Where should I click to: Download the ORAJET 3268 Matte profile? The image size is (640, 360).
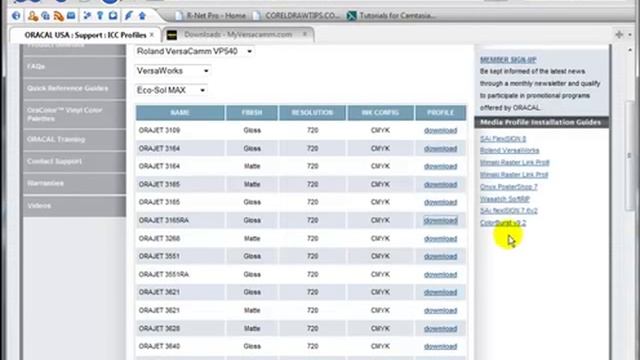pos(440,239)
